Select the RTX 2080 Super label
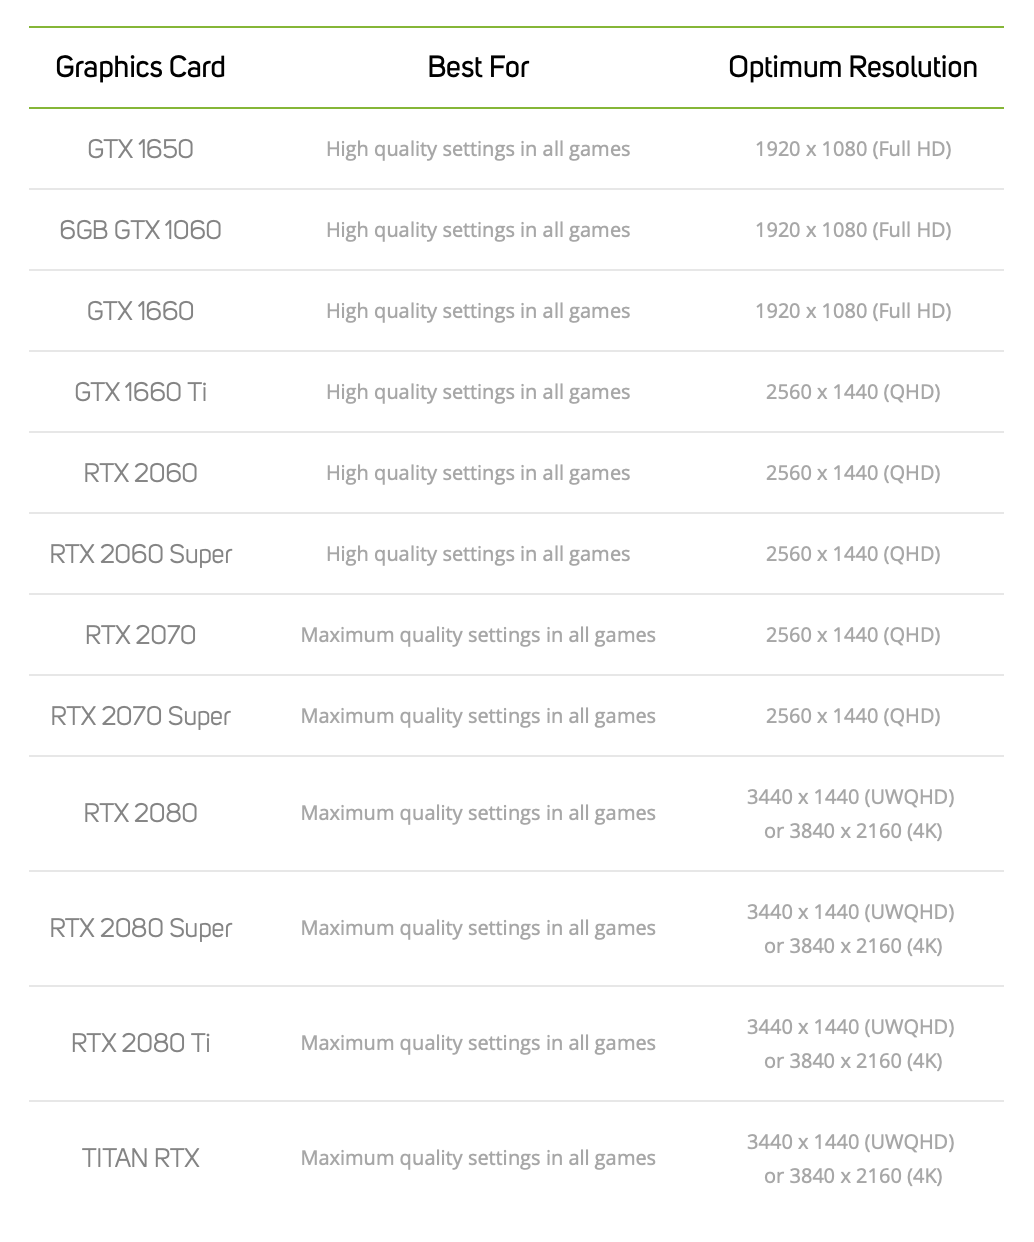Image resolution: width=1034 pixels, height=1242 pixels. click(140, 928)
